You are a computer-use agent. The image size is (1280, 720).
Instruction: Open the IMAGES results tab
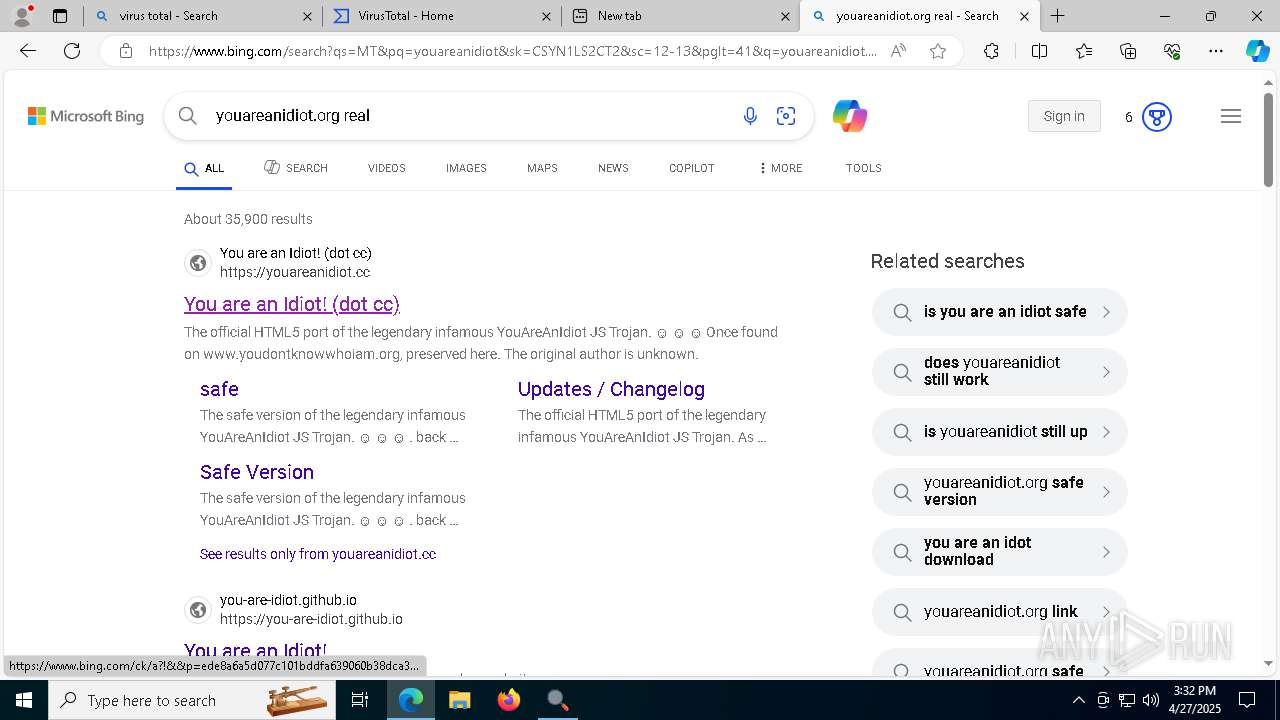point(466,168)
